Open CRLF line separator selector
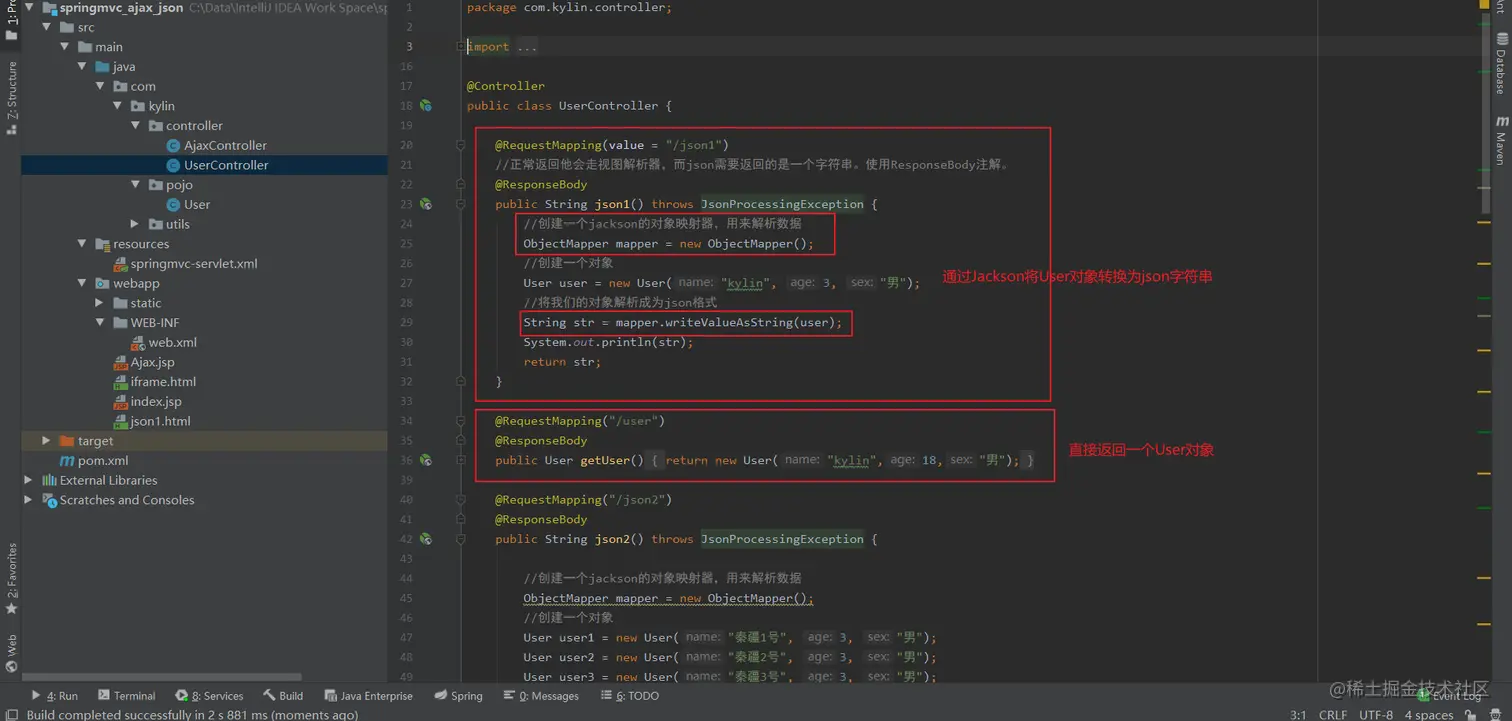The height and width of the screenshot is (721, 1512). coord(1333,715)
